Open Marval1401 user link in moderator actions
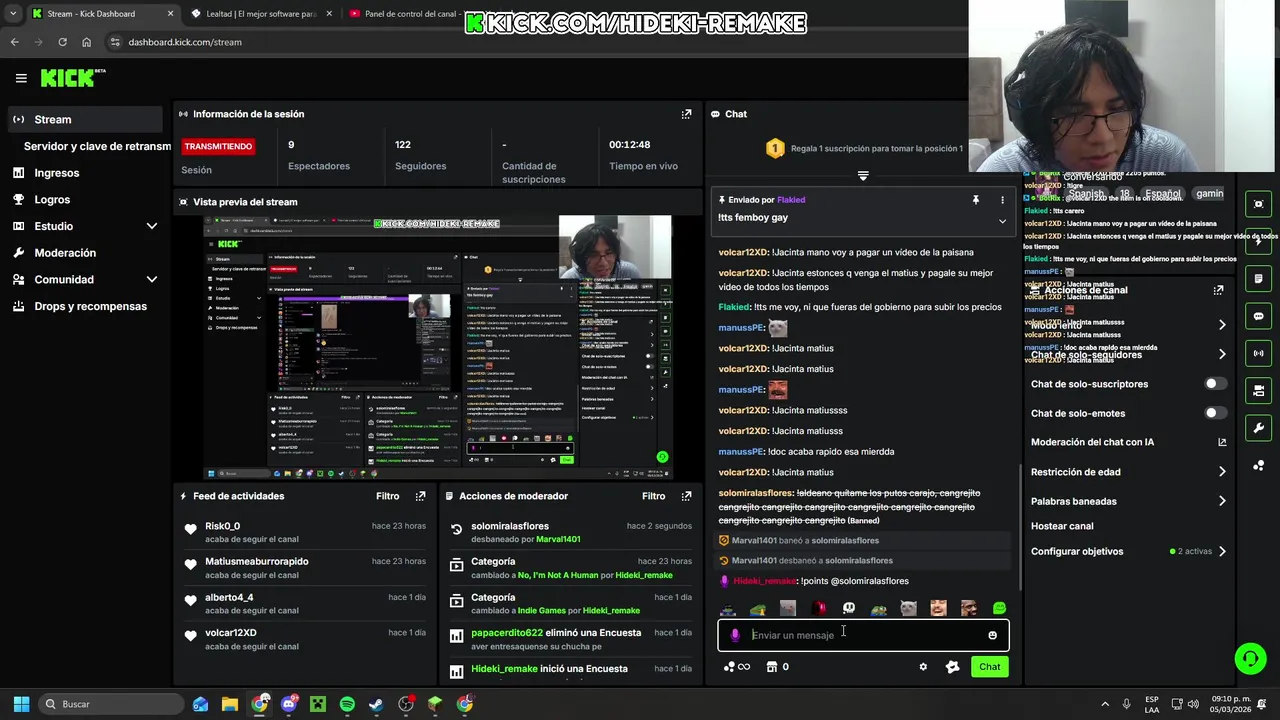The width and height of the screenshot is (1280, 720). pos(558,540)
